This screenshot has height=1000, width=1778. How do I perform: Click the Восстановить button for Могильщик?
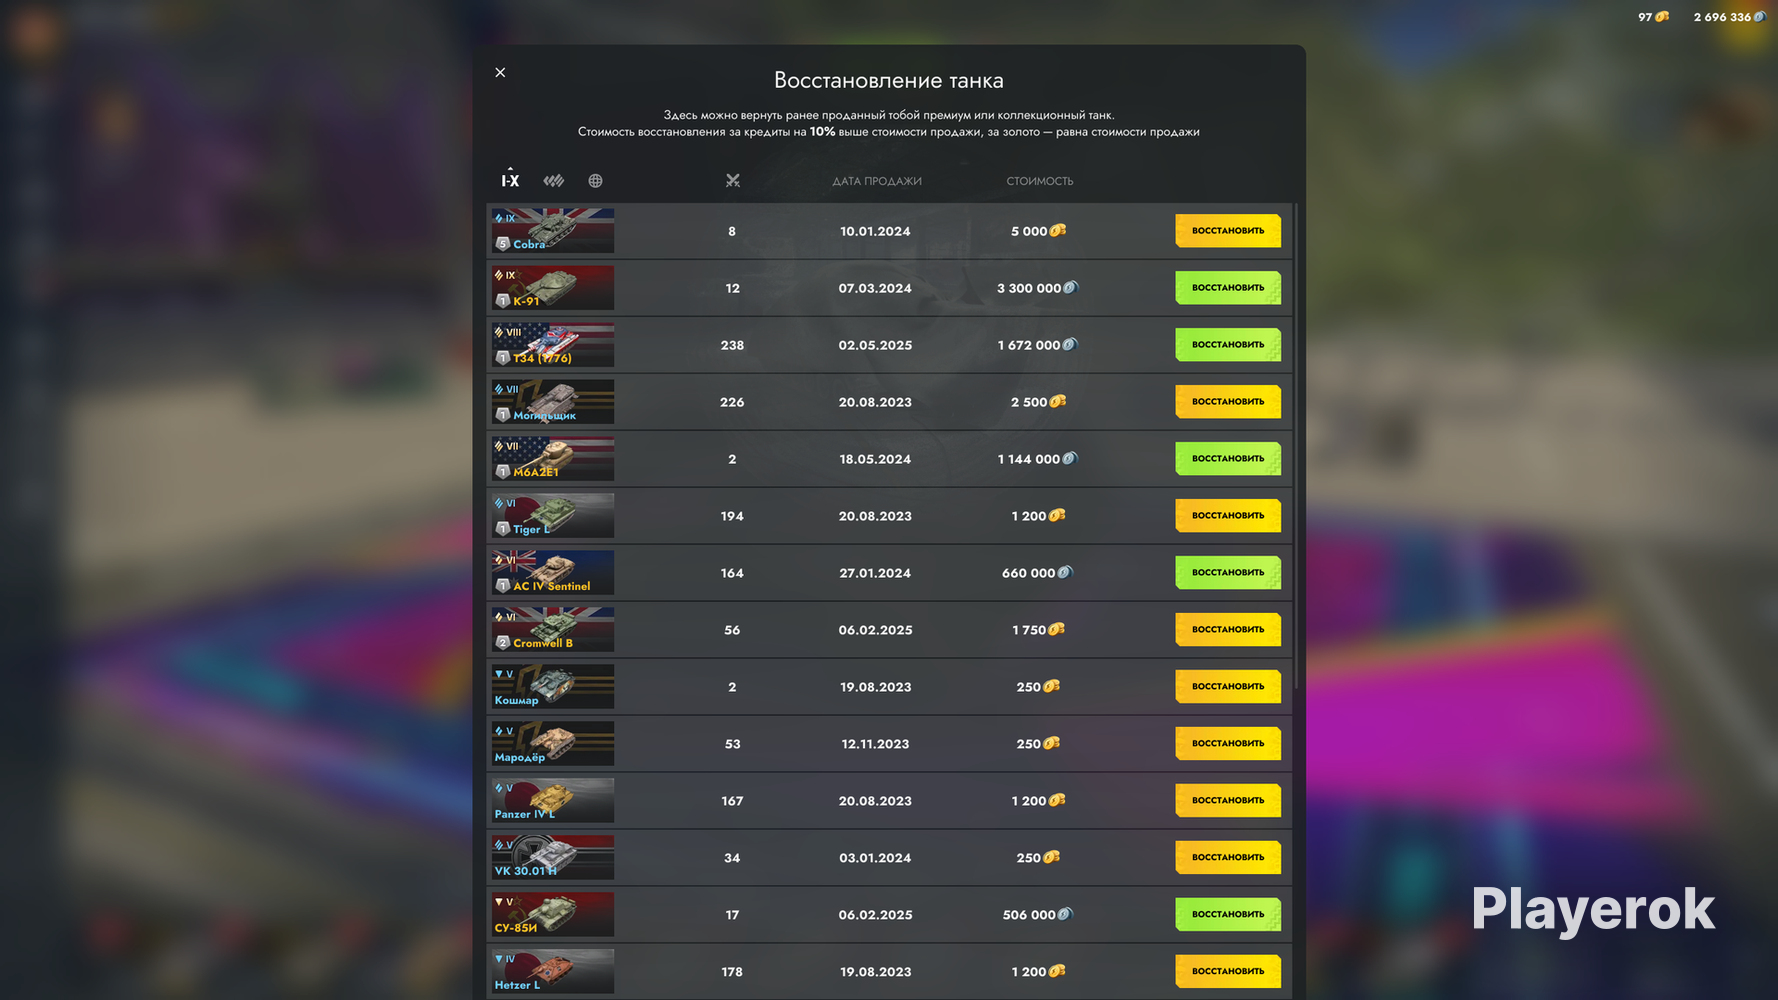(x=1227, y=402)
